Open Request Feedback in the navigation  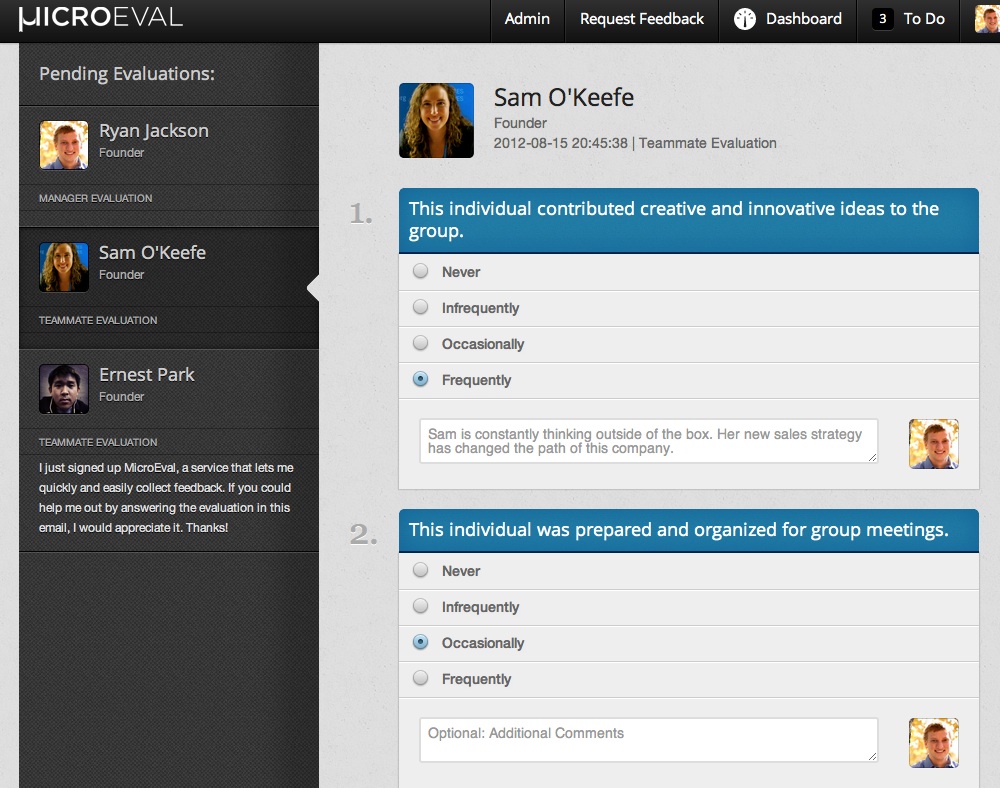click(642, 19)
